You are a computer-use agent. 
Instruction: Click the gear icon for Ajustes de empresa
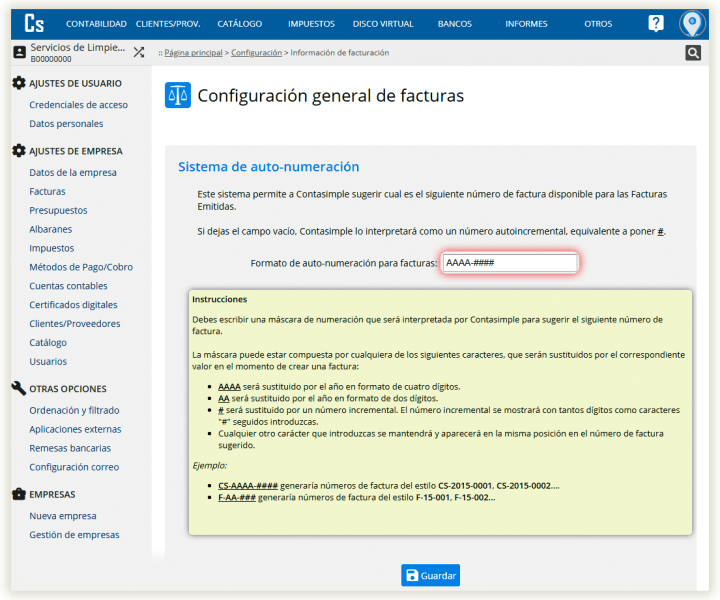click(x=19, y=151)
